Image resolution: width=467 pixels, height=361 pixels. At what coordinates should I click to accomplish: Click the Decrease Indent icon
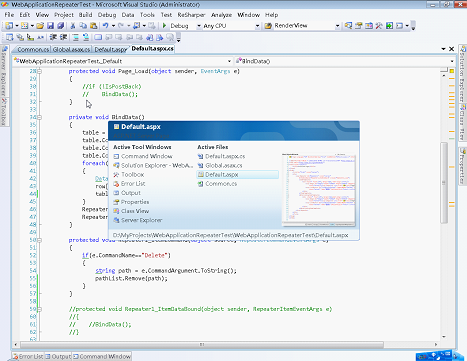pos(53,37)
